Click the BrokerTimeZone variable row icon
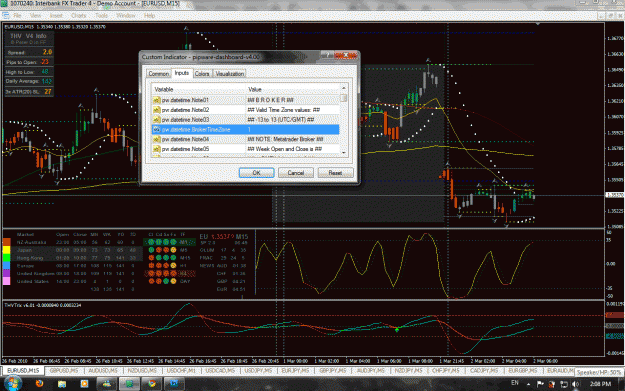The height and width of the screenshot is (391, 625). pos(157,130)
